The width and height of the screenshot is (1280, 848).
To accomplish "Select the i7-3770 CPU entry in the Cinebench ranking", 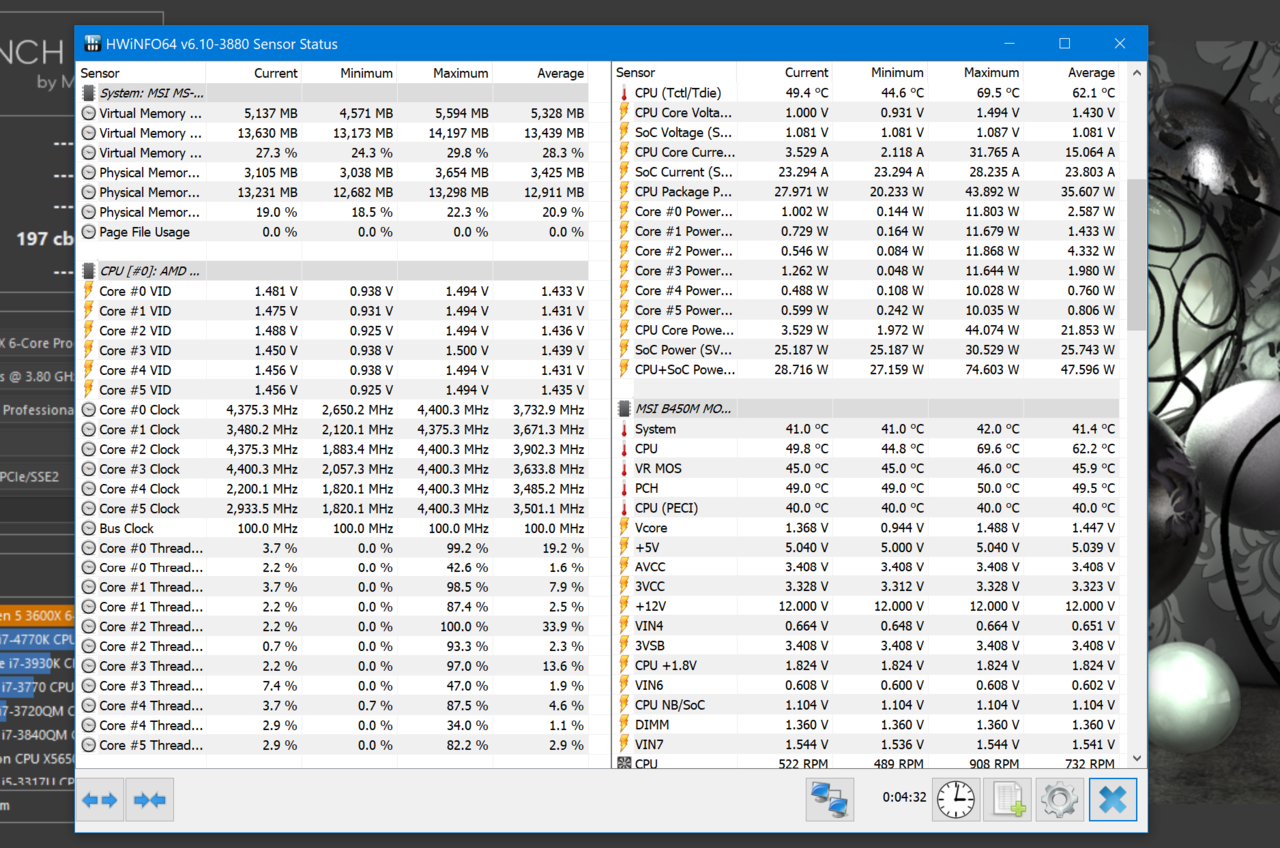I will [37, 687].
